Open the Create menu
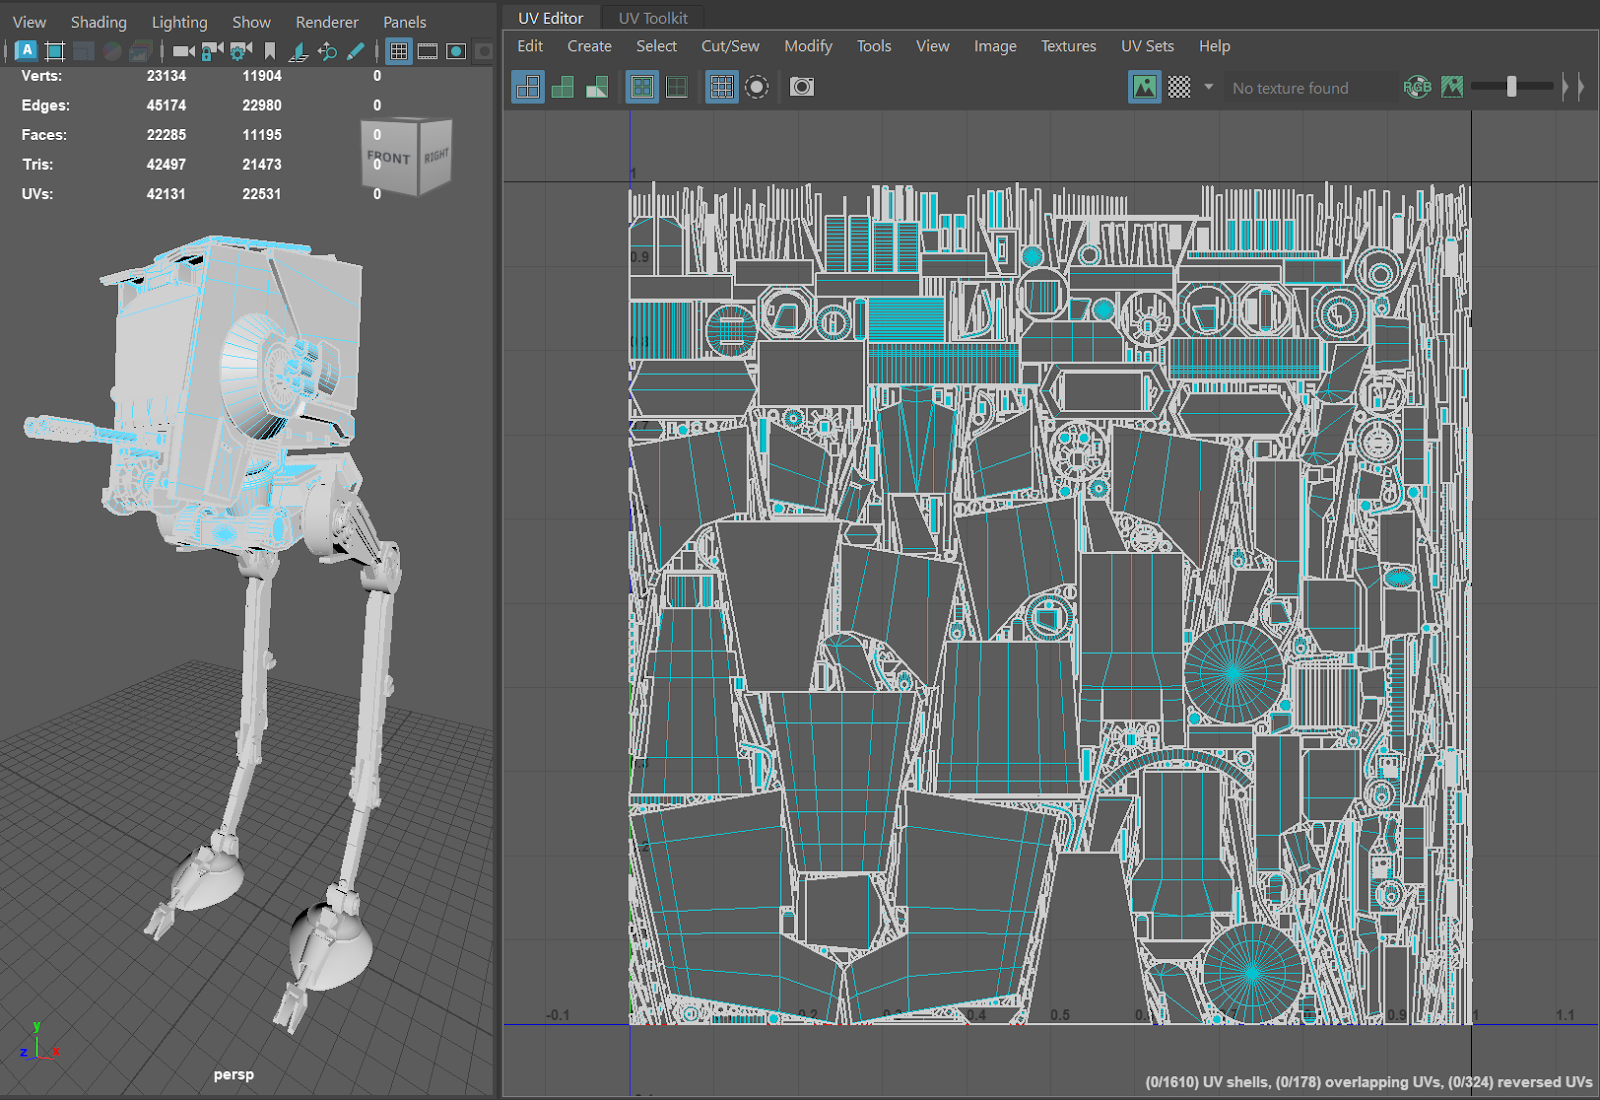This screenshot has width=1600, height=1100. click(589, 46)
